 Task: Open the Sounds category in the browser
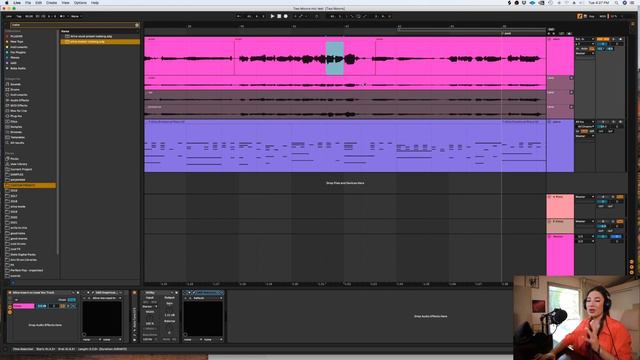coord(15,84)
